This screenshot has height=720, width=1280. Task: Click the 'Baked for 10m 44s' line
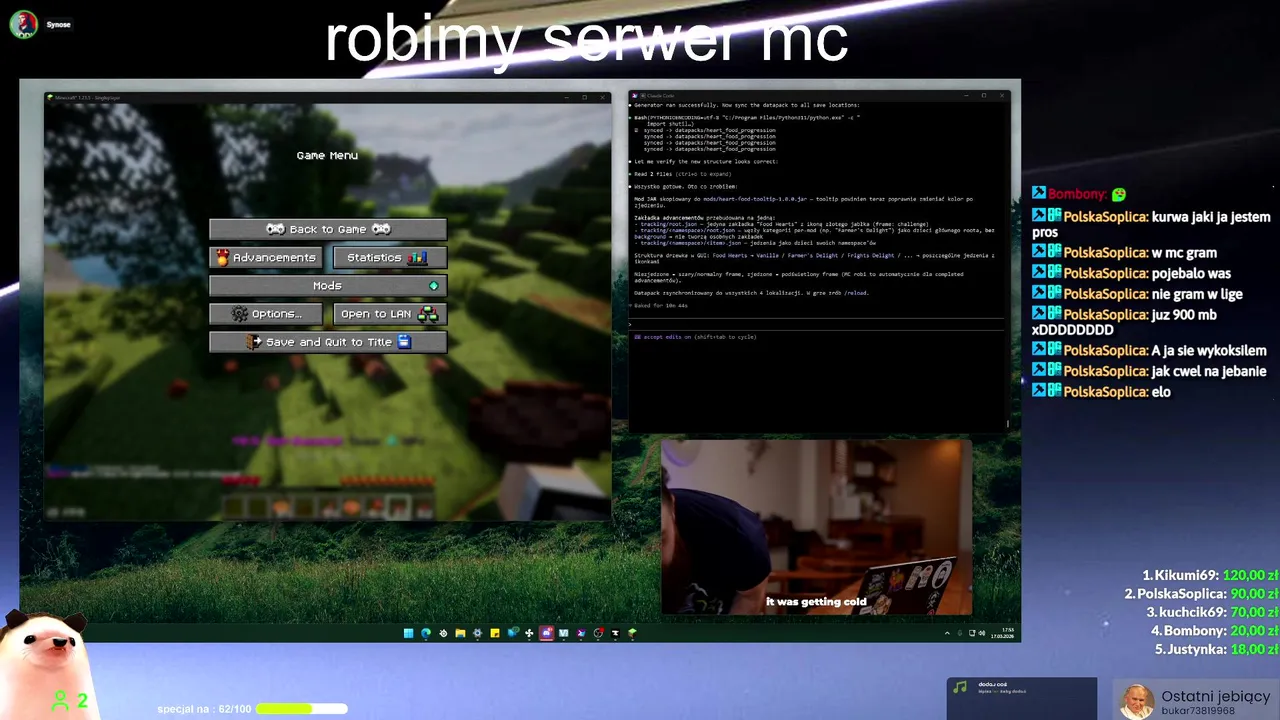tap(661, 305)
